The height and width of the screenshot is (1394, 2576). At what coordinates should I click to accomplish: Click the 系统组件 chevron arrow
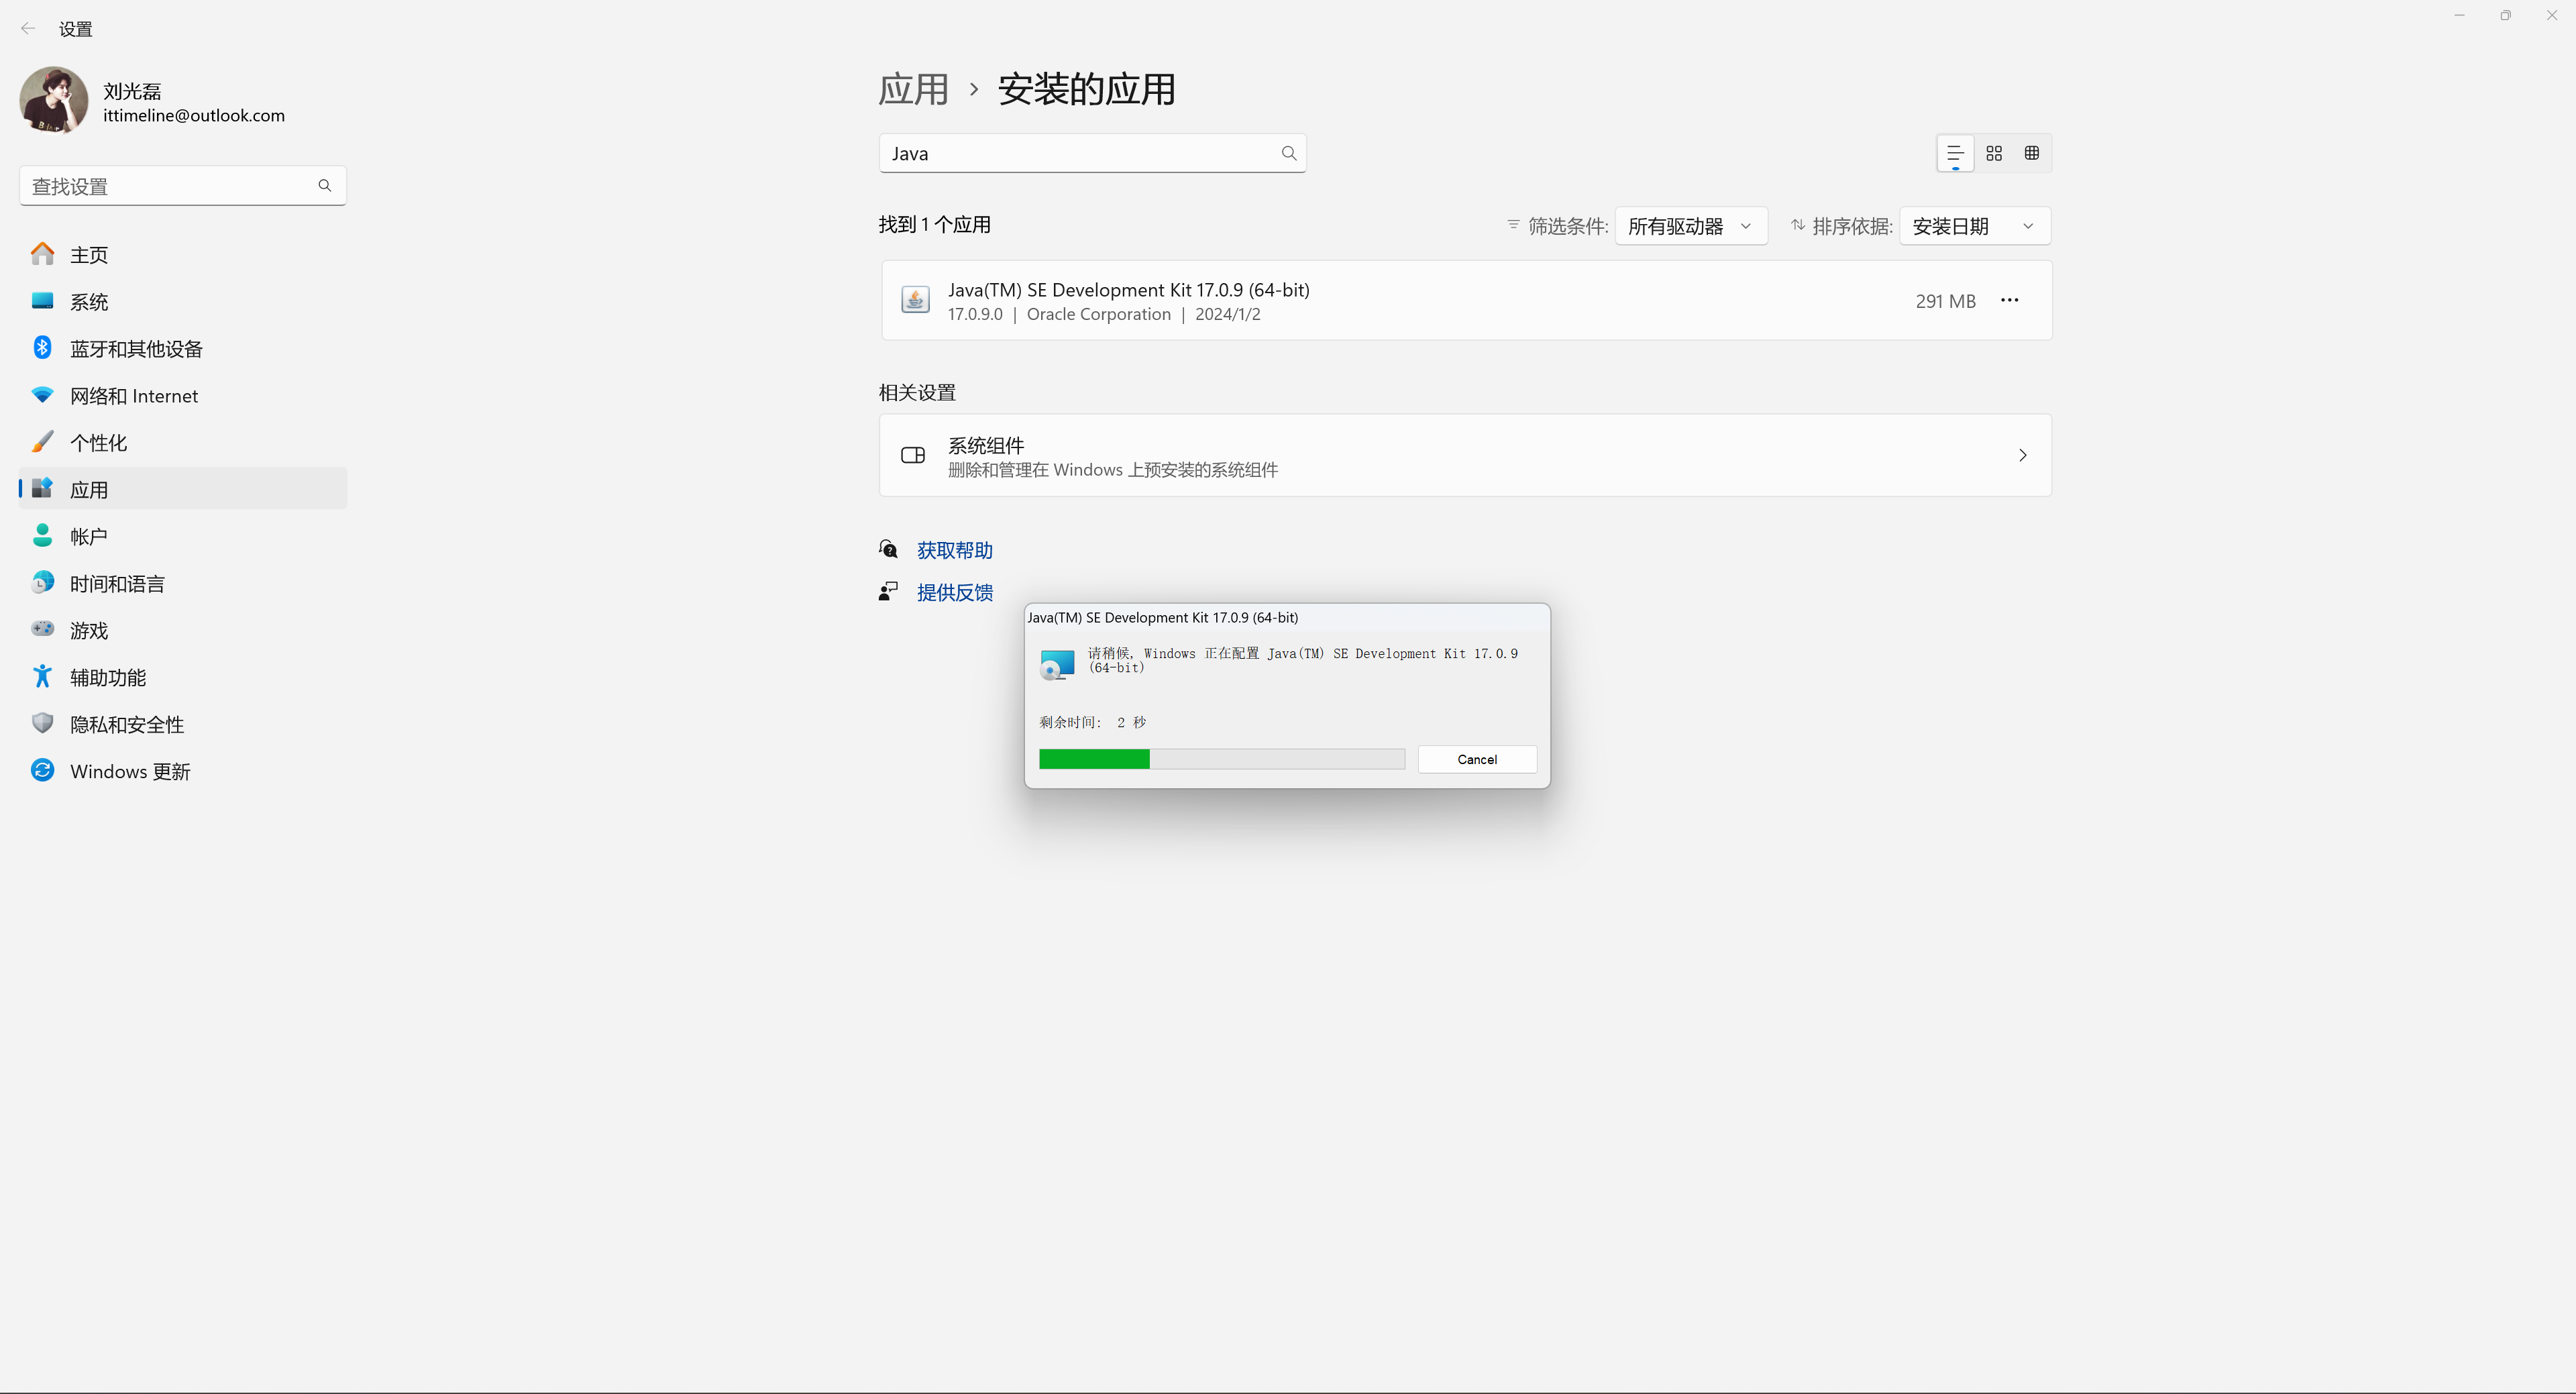(x=2023, y=456)
